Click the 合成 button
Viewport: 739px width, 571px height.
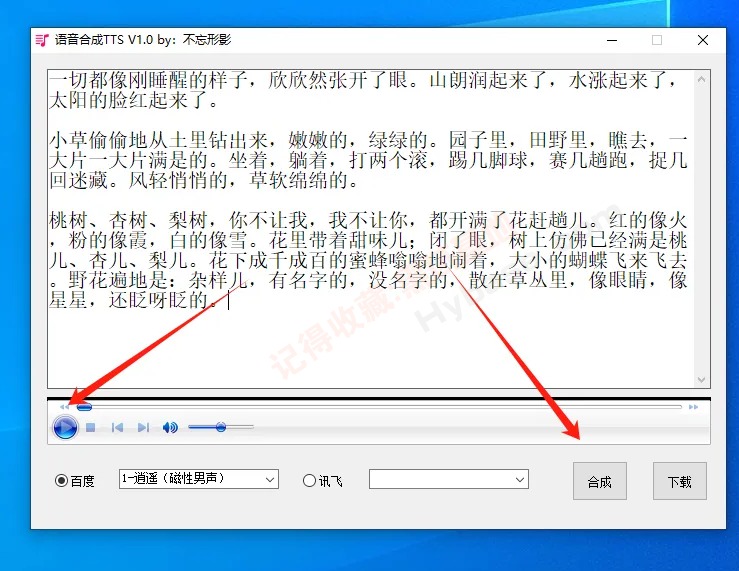(x=599, y=481)
